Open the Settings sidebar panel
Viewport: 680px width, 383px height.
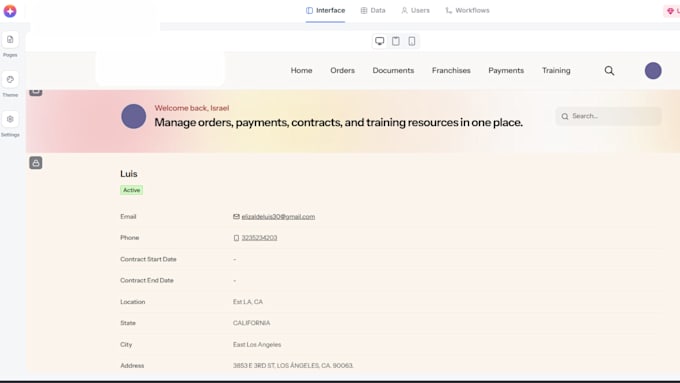coord(10,124)
